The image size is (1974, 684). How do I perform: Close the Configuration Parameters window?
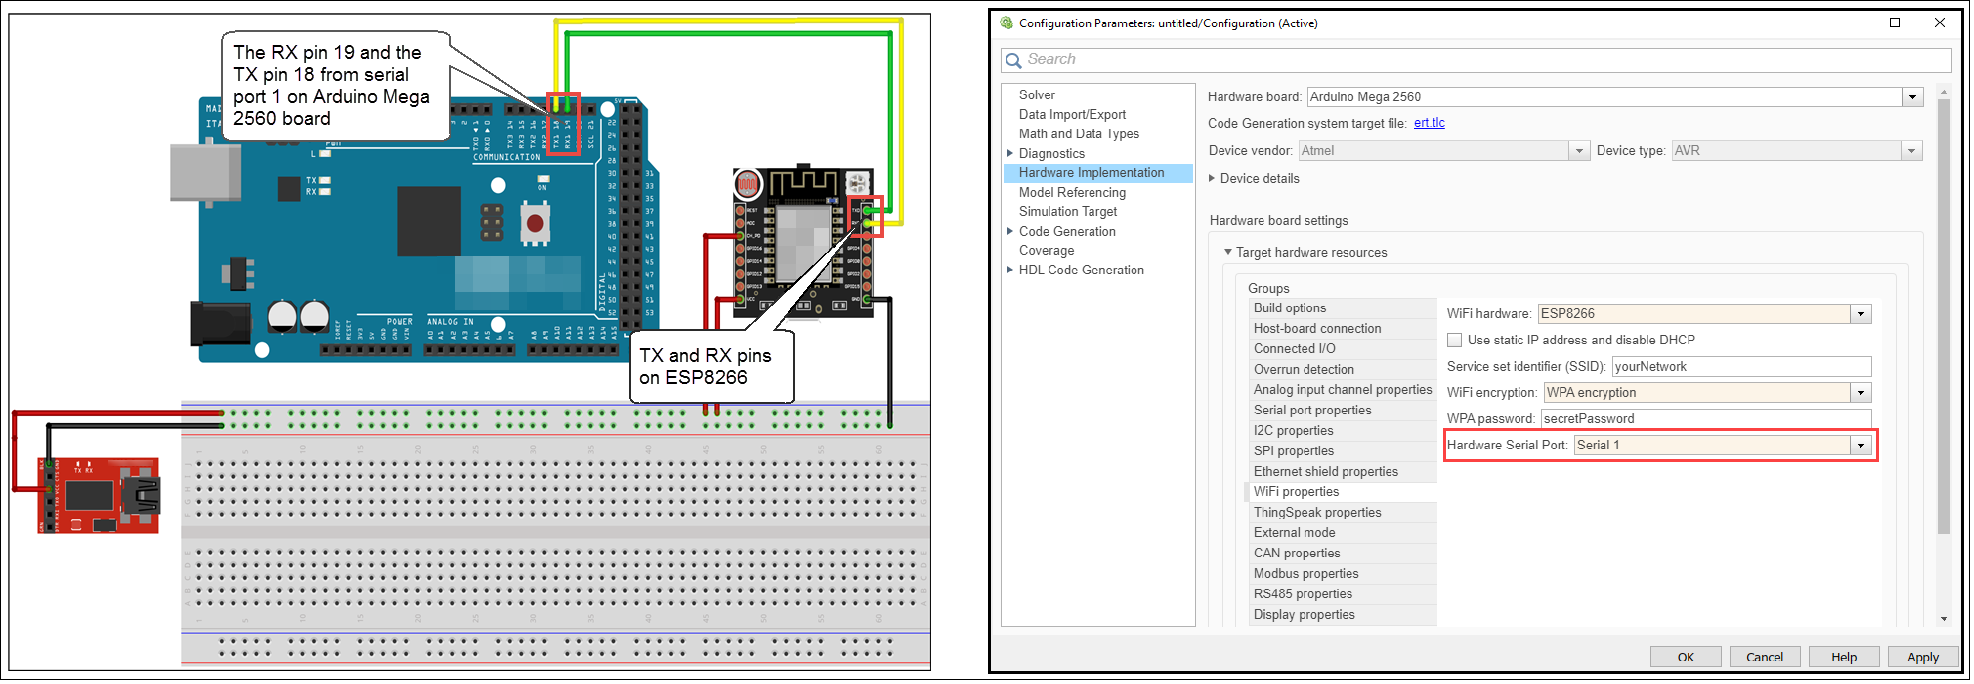[x=1940, y=22]
